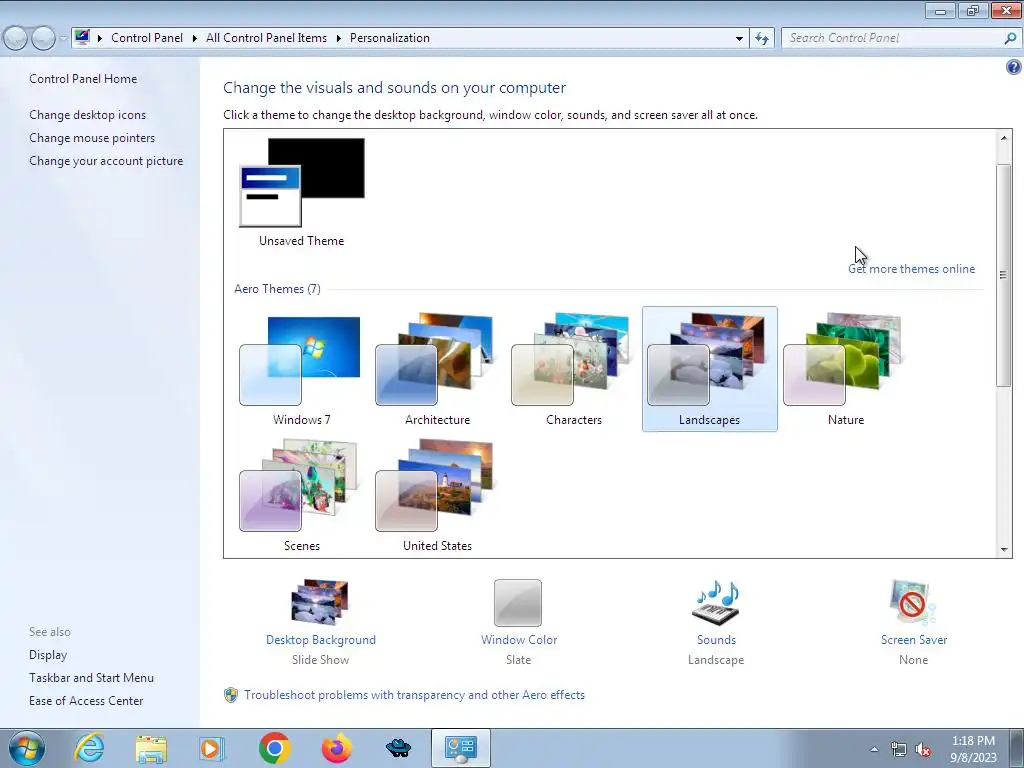Open the hat-and-glasses taskbar app
1024x768 pixels.
click(x=398, y=748)
